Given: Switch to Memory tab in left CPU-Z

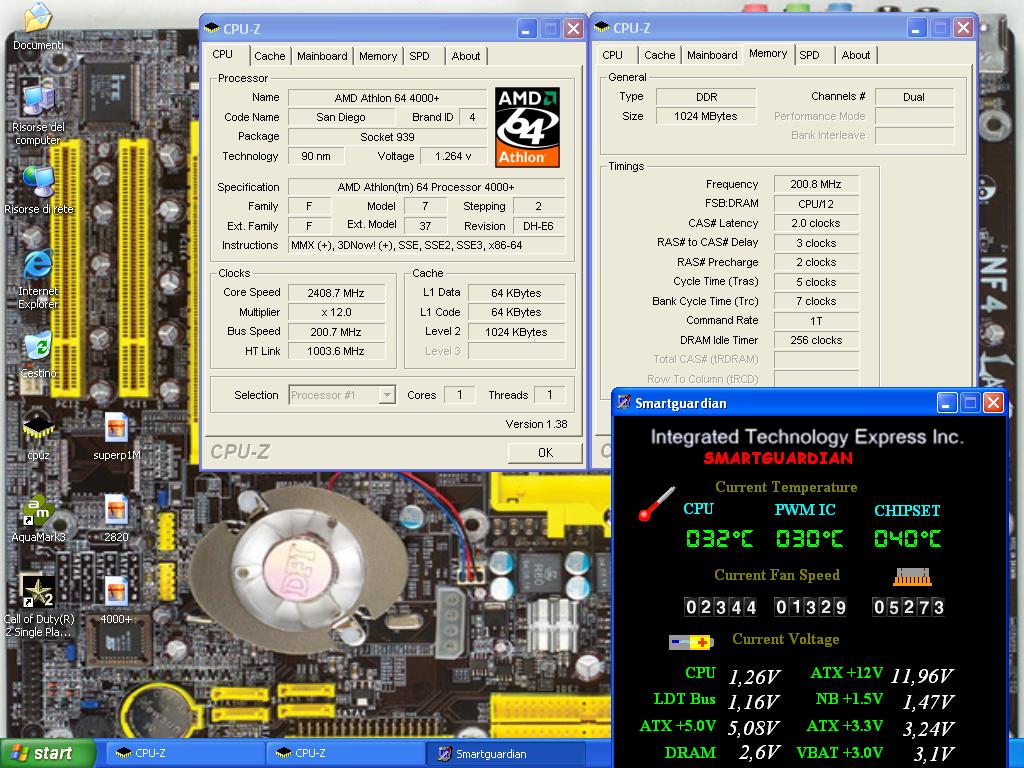Looking at the screenshot, I should [x=377, y=56].
